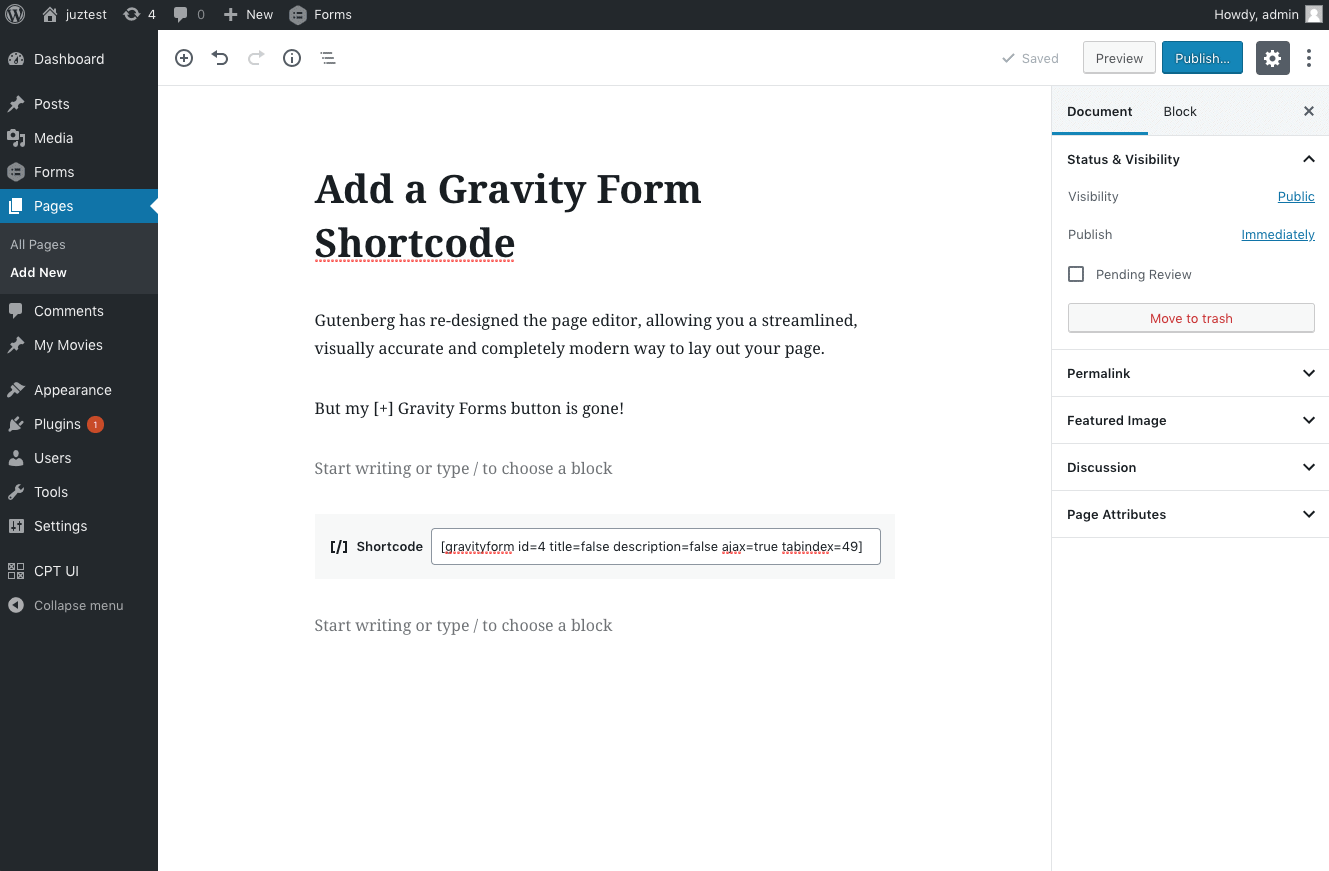Open the more tools vertical dots menu

pyautogui.click(x=1309, y=58)
